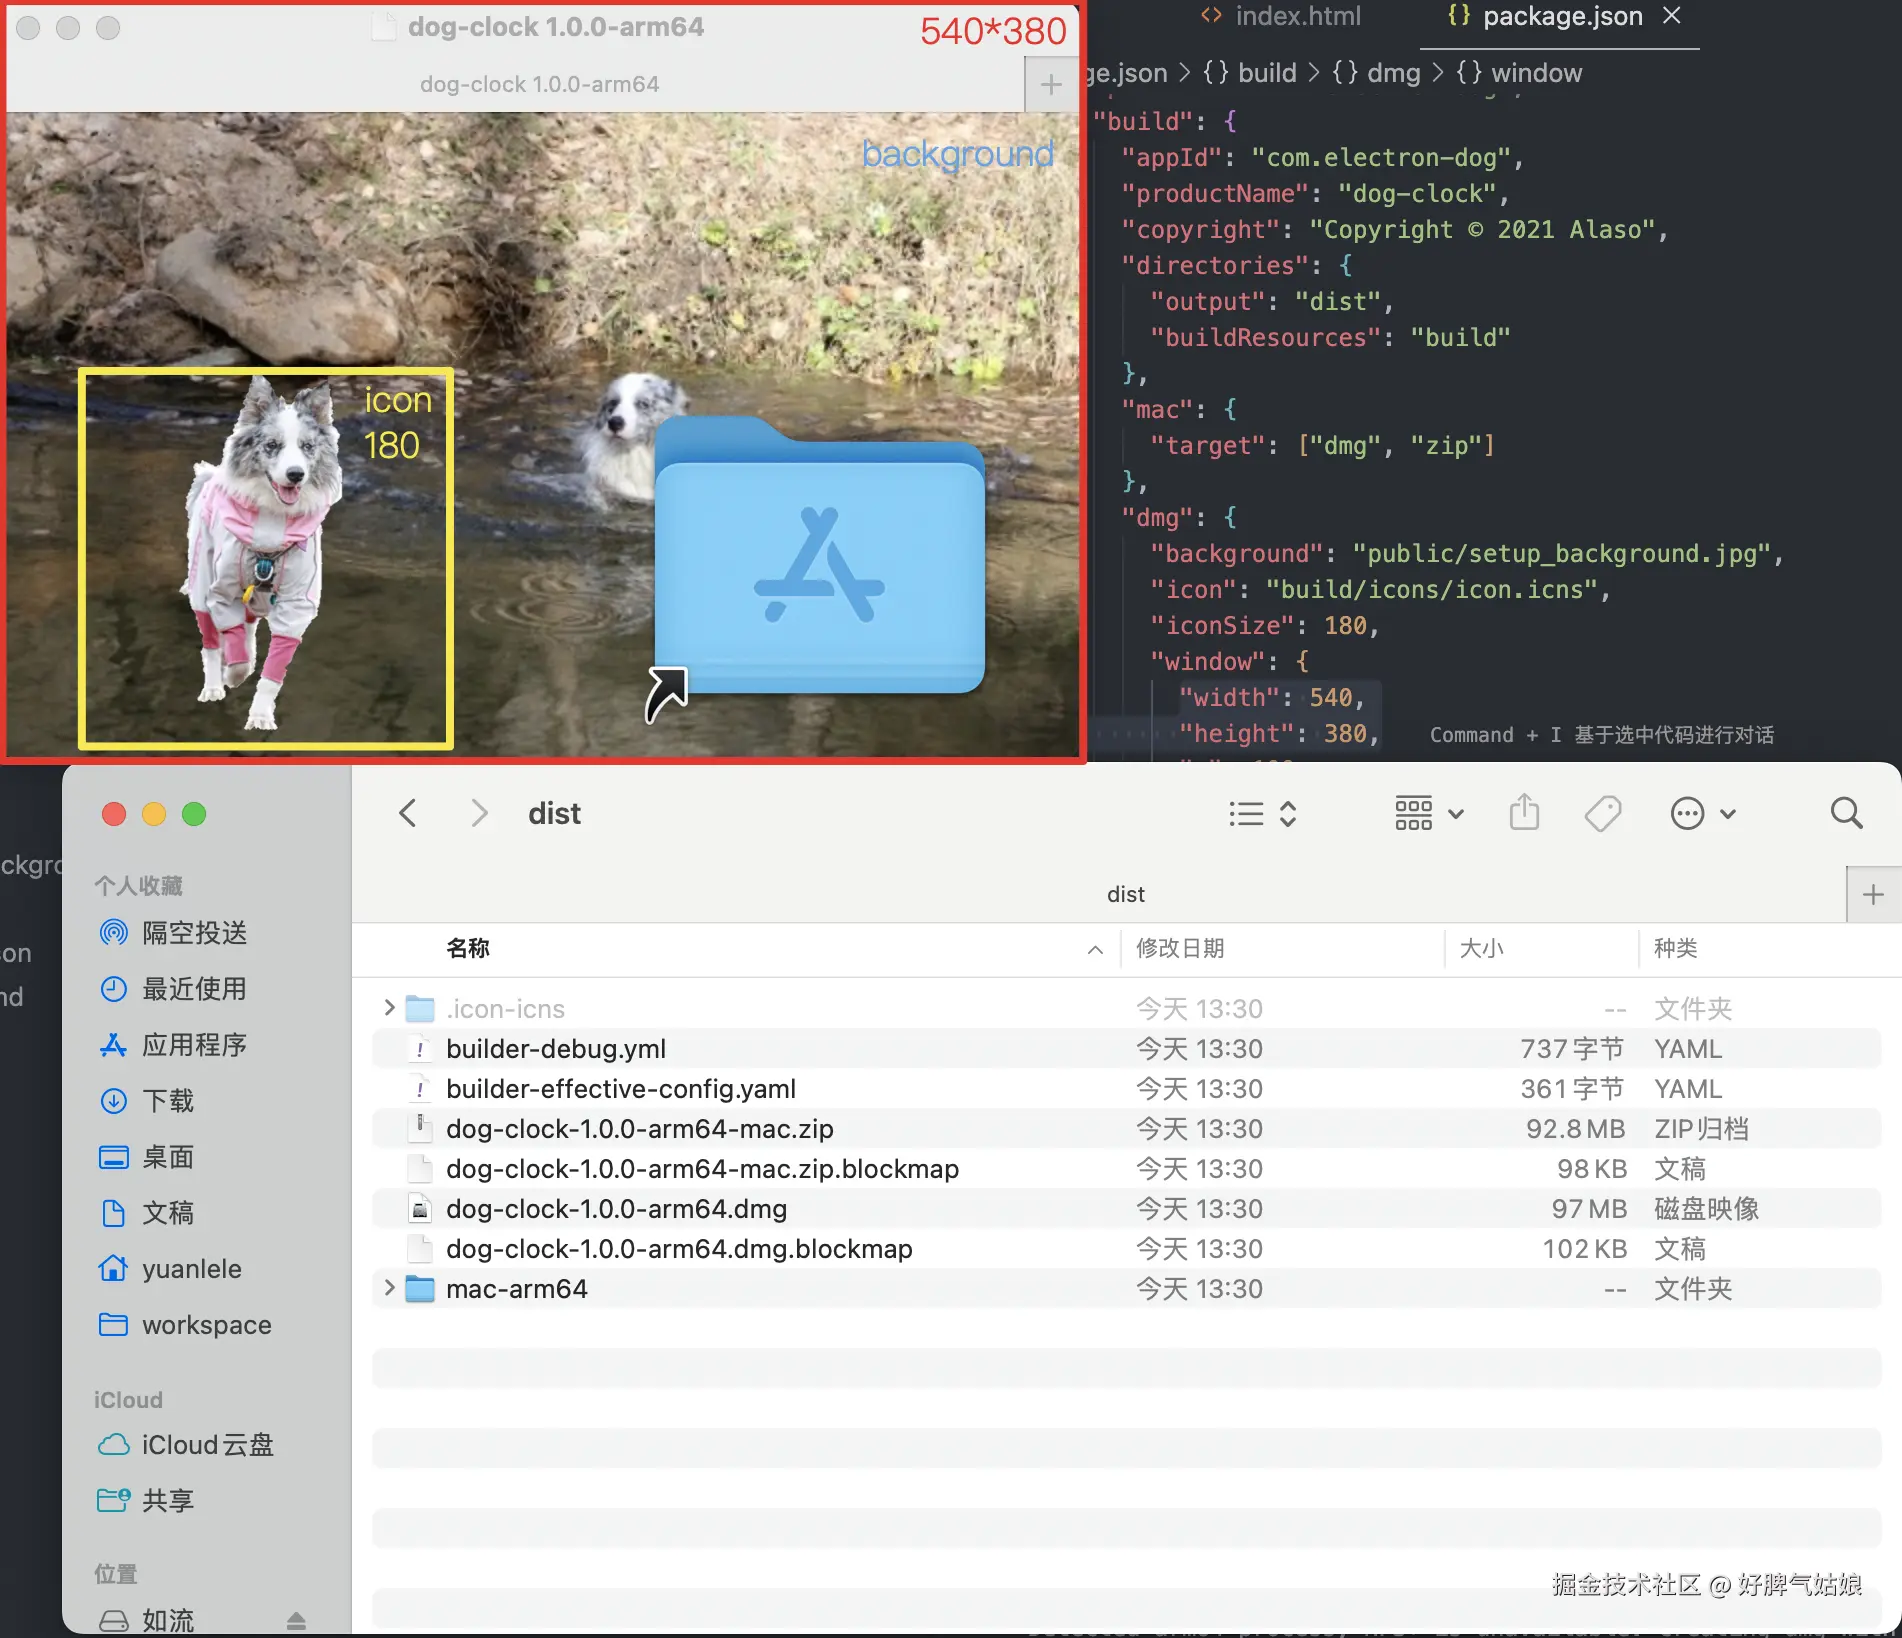Click the "background" path line in package.json
Image resolution: width=1902 pixels, height=1638 pixels.
[1466, 554]
